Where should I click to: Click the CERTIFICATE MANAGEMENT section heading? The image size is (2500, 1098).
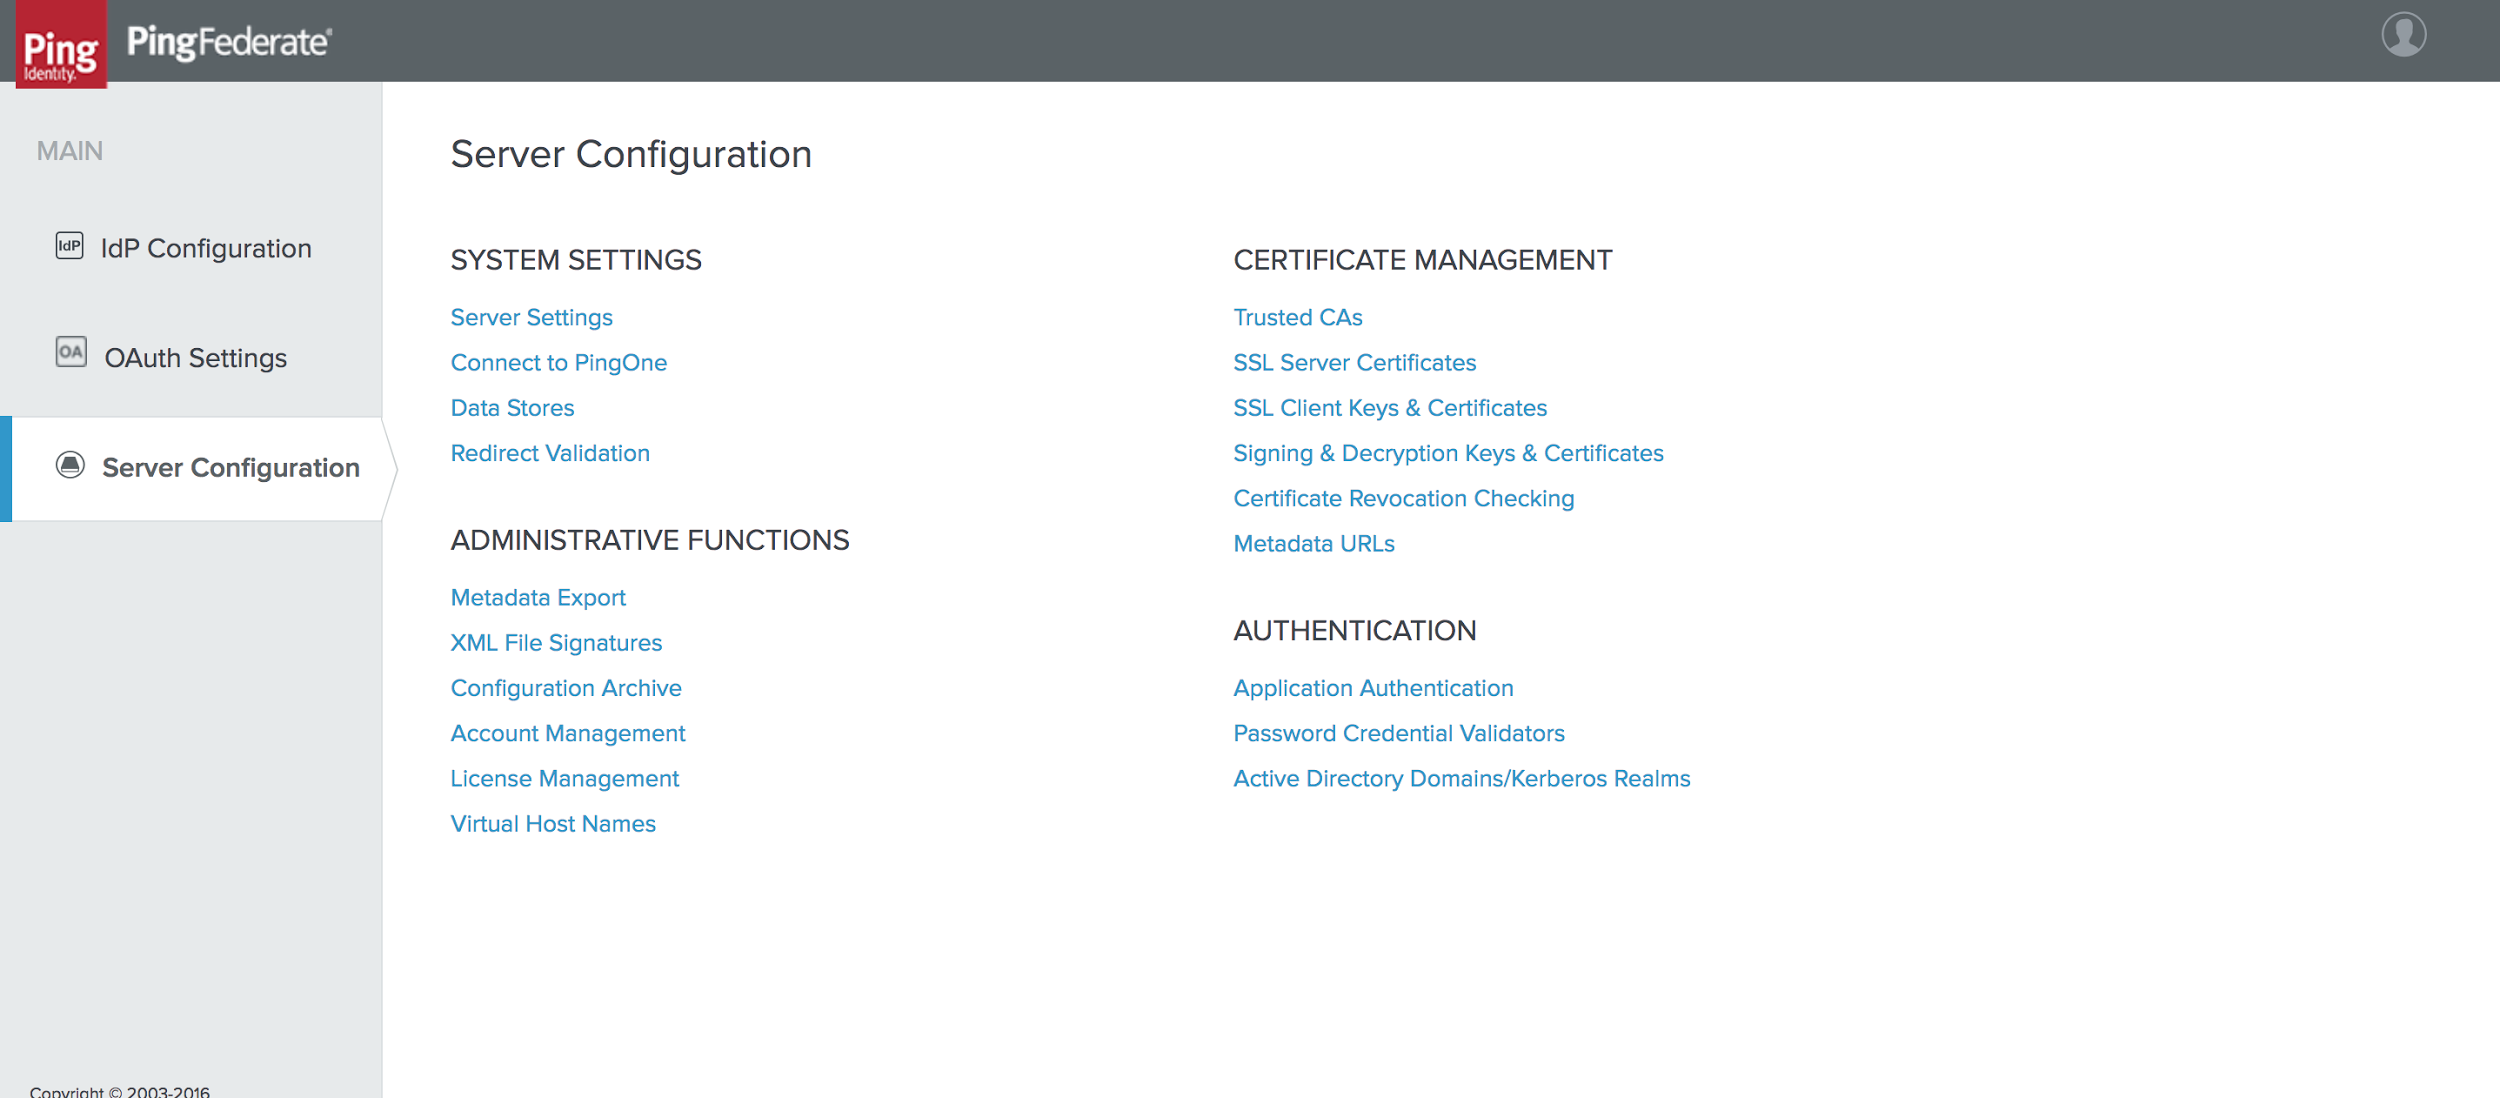pos(1422,260)
